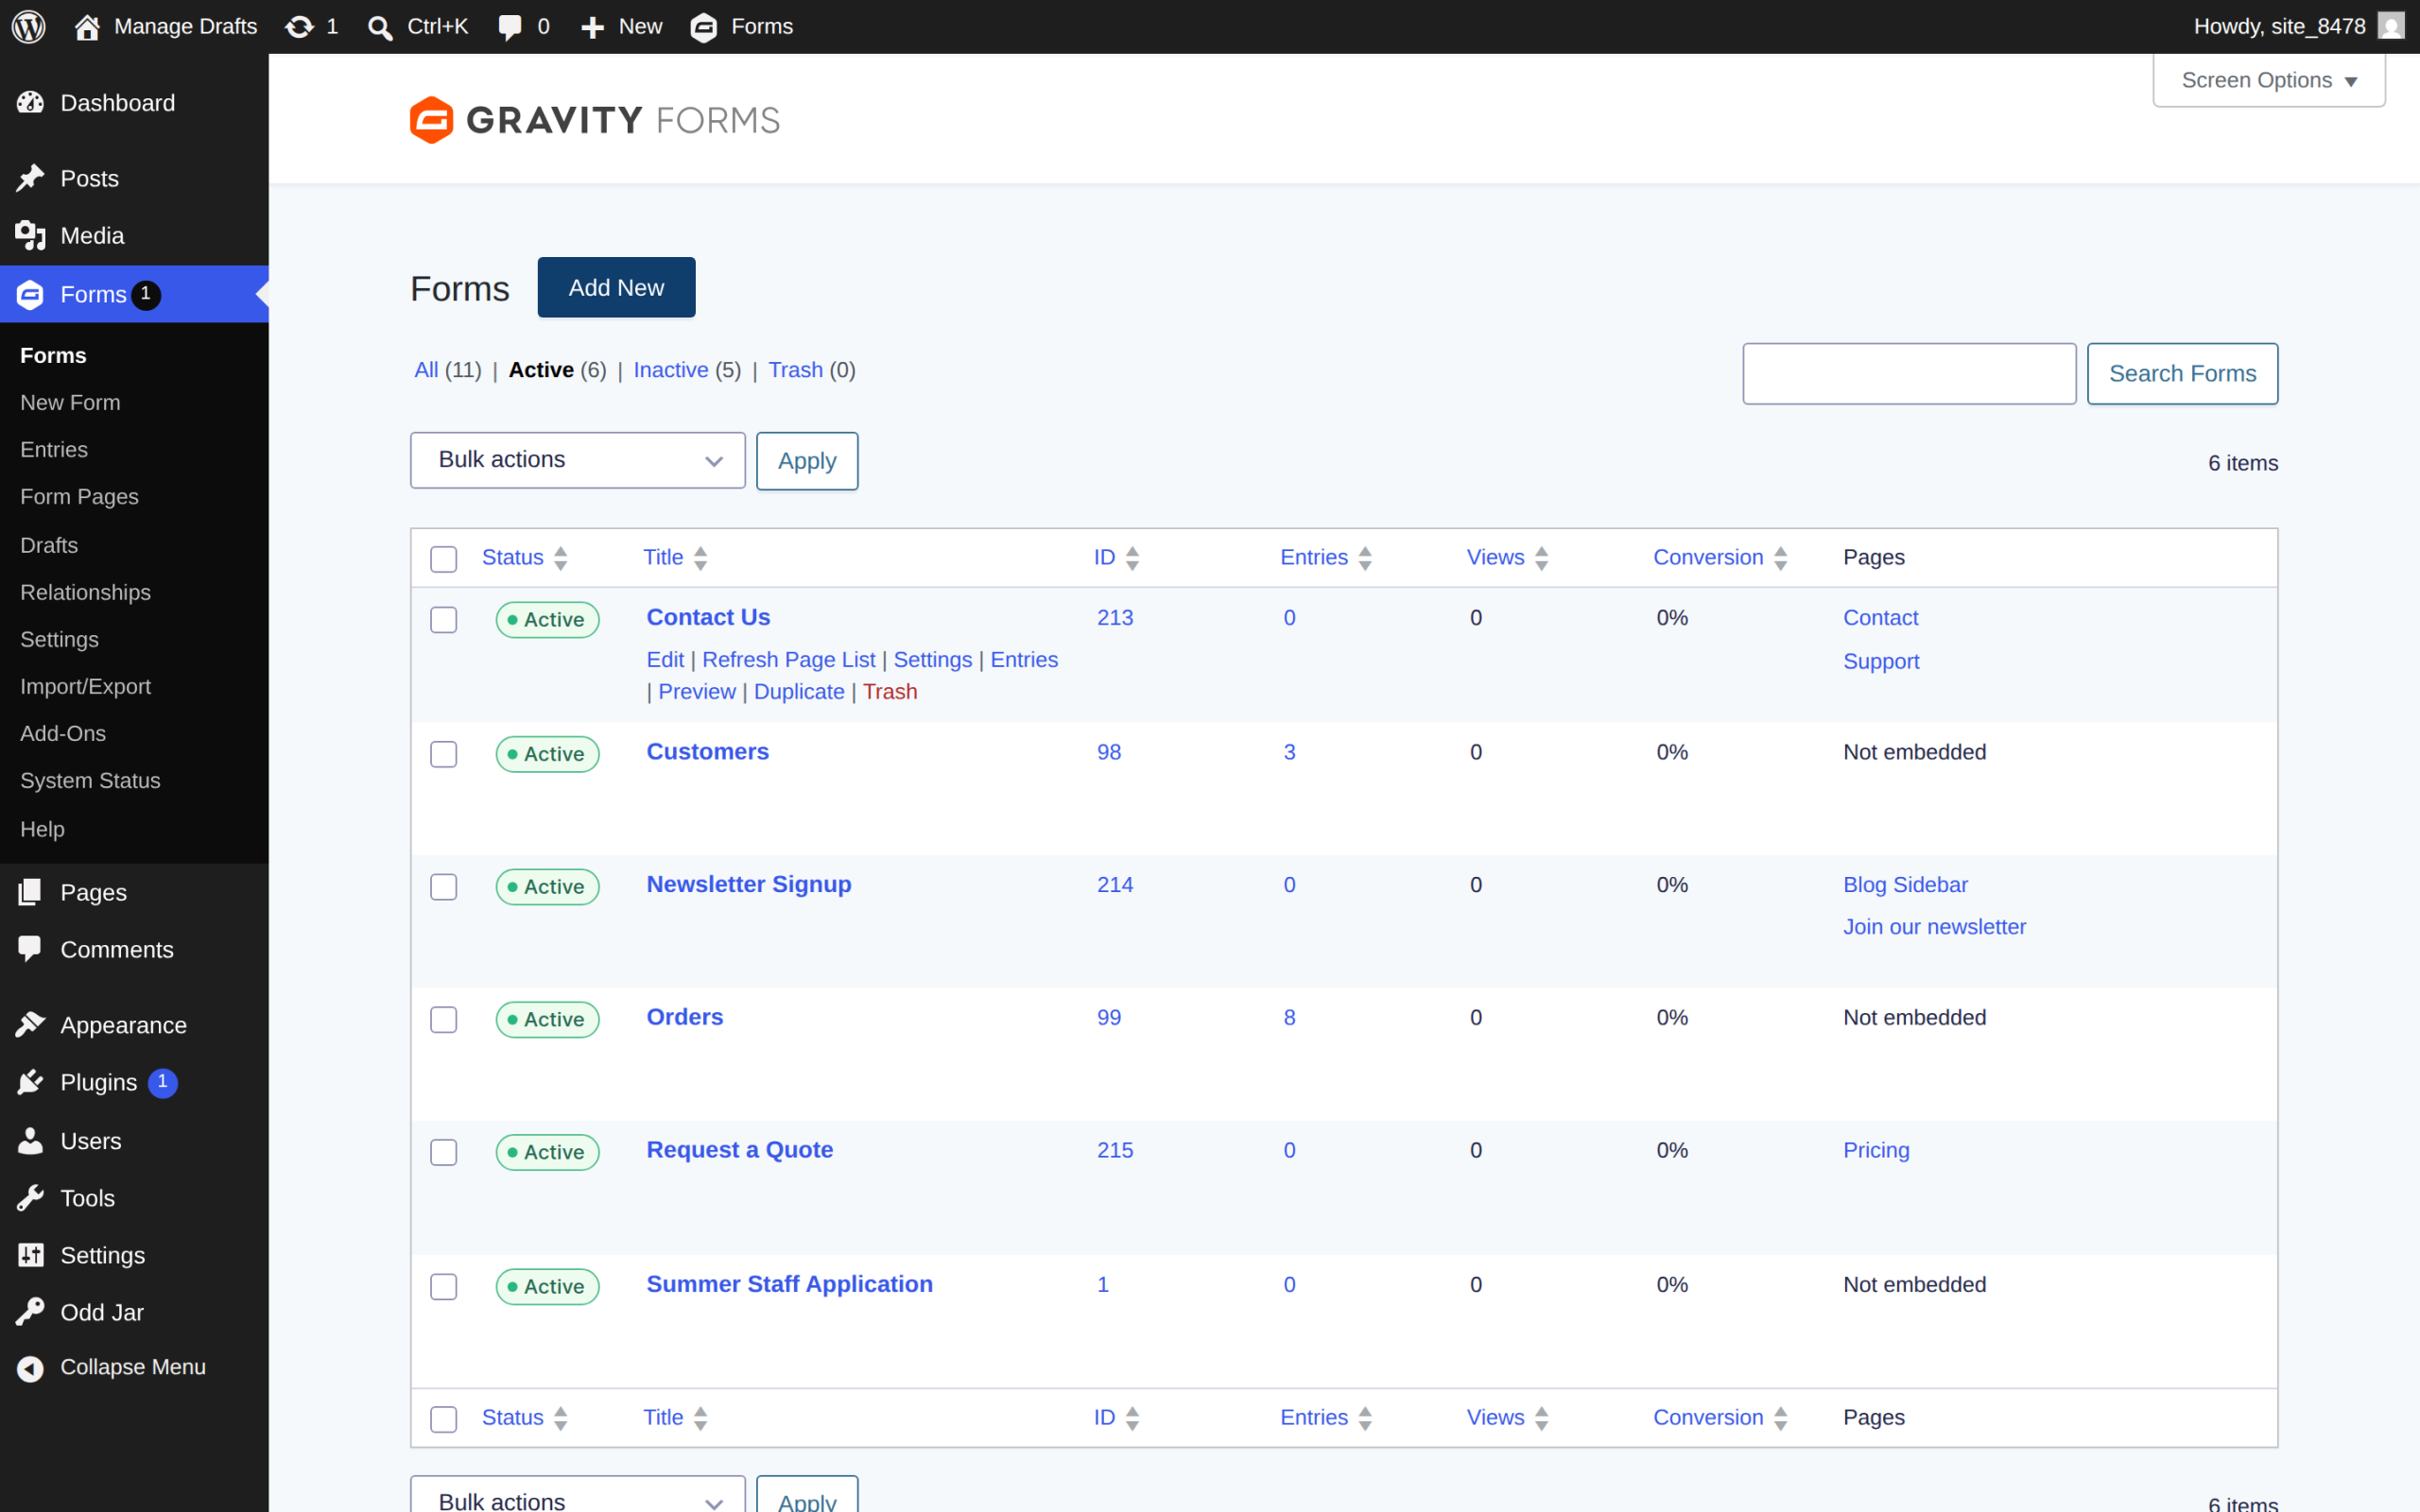This screenshot has height=1512, width=2420.
Task: Click the plus New icon in admin bar
Action: 593,27
